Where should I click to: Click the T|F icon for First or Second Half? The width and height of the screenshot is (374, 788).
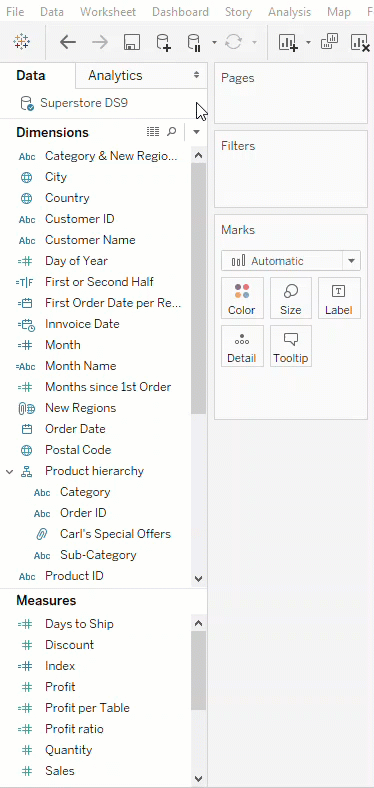25,282
